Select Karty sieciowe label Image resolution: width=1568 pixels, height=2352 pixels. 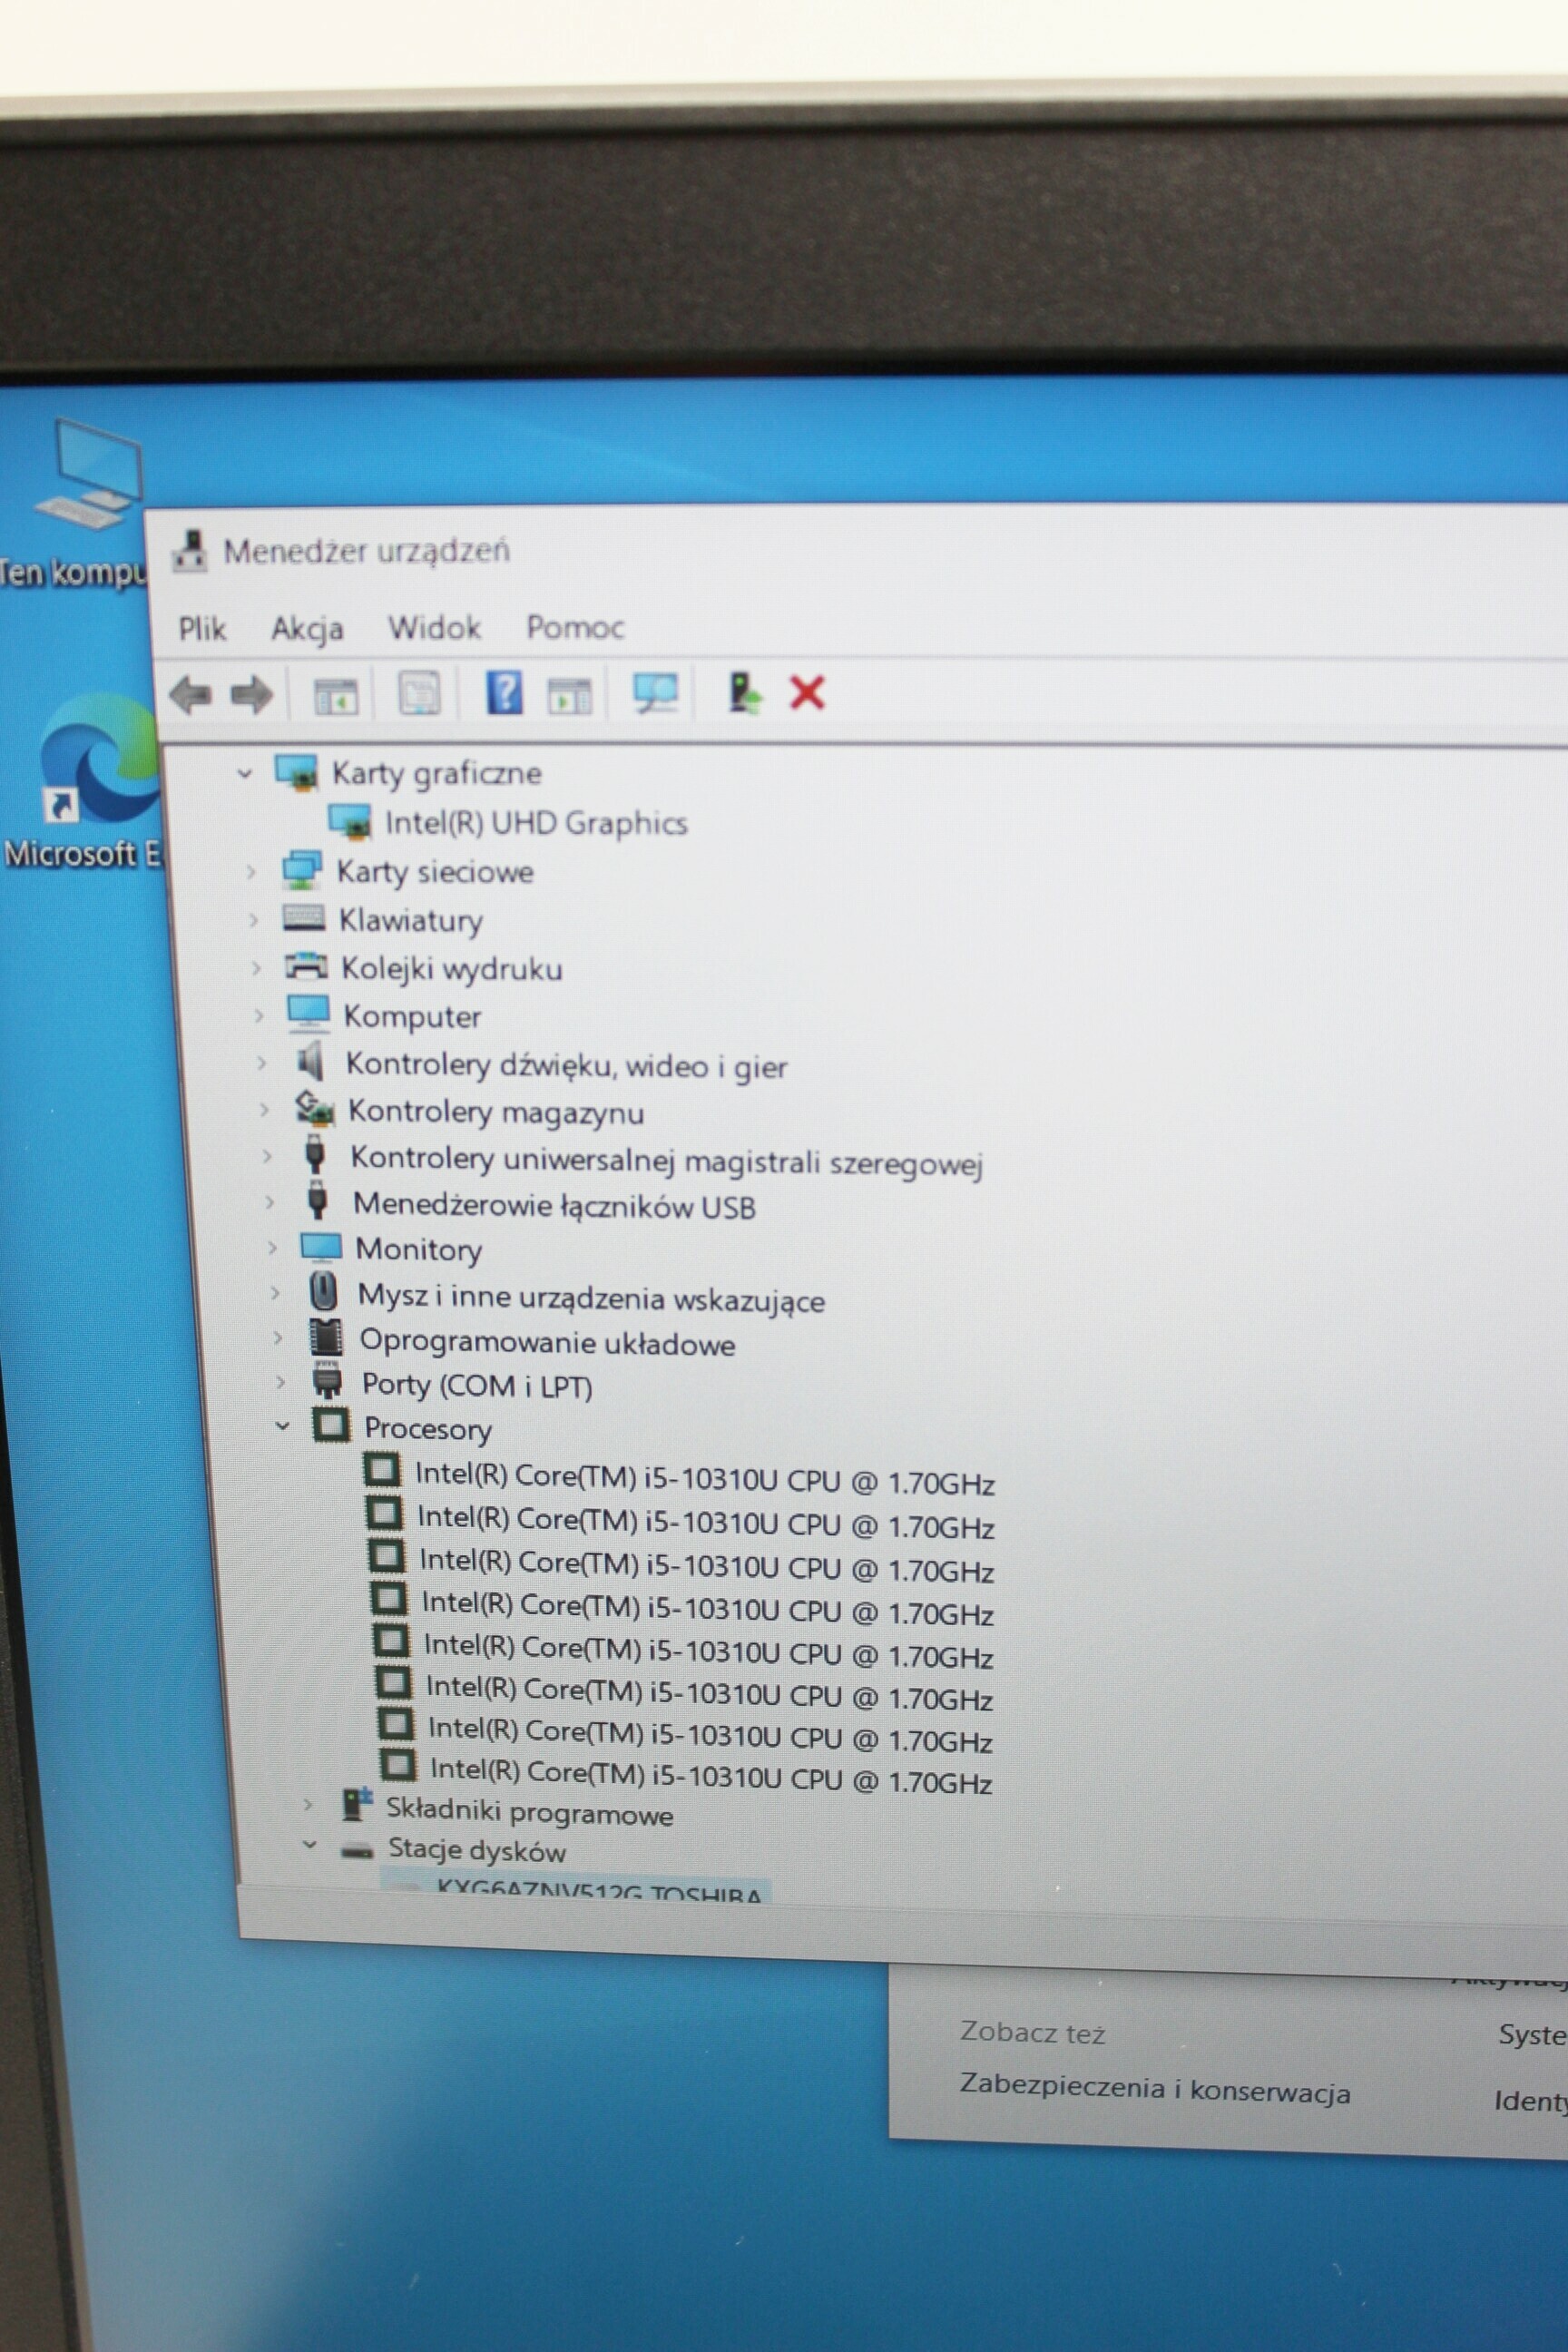pyautogui.click(x=435, y=872)
